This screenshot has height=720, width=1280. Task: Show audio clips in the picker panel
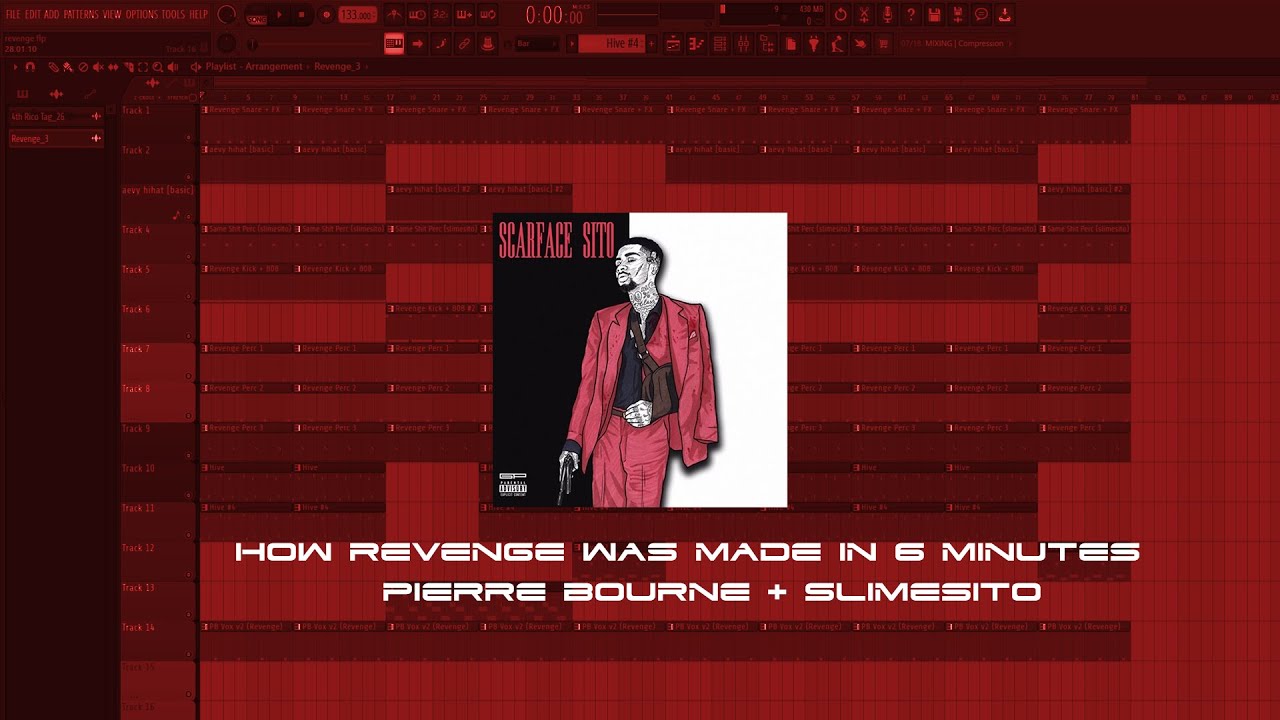click(56, 94)
